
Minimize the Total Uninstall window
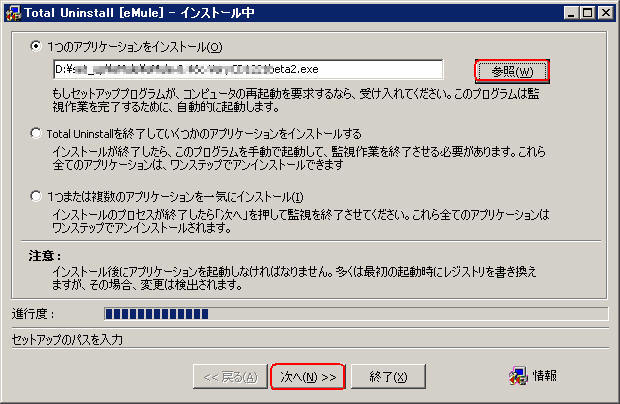[x=571, y=13]
